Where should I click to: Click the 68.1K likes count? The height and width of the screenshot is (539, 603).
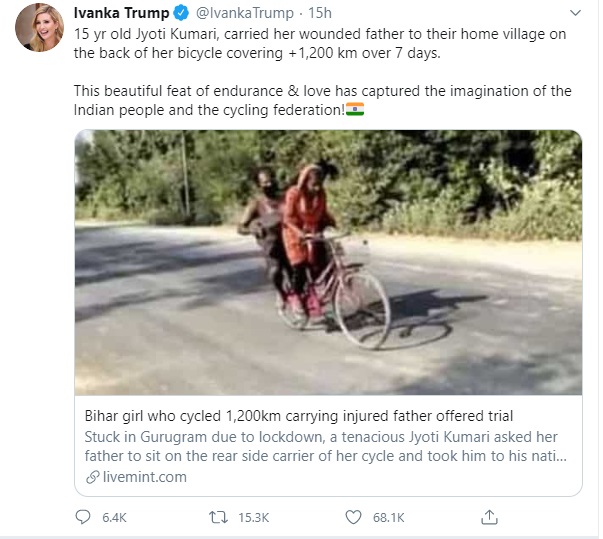tap(388, 517)
